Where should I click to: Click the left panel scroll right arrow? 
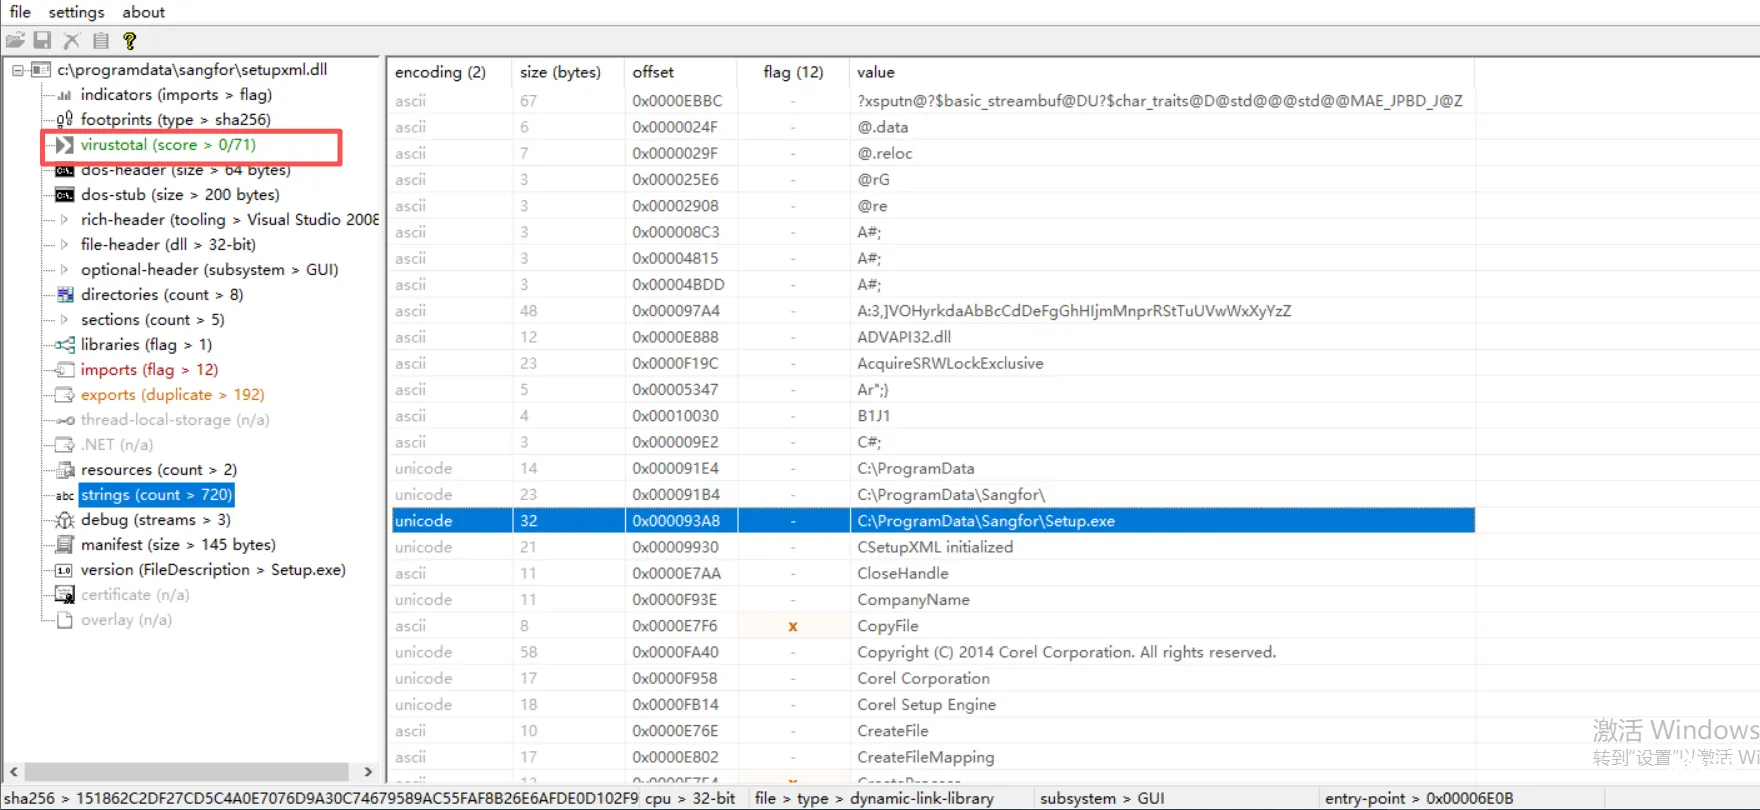tap(368, 772)
